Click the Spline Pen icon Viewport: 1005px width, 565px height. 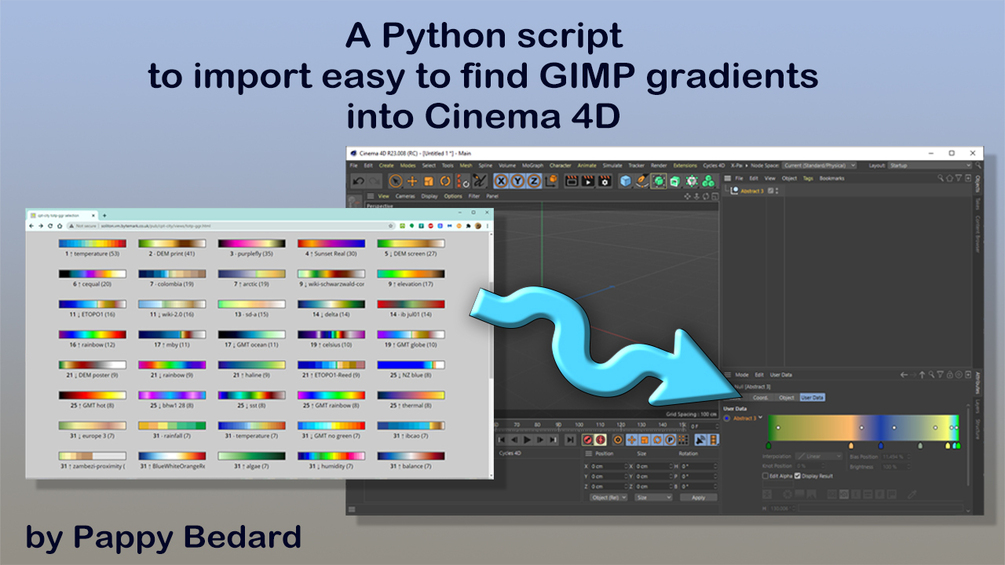[x=642, y=181]
